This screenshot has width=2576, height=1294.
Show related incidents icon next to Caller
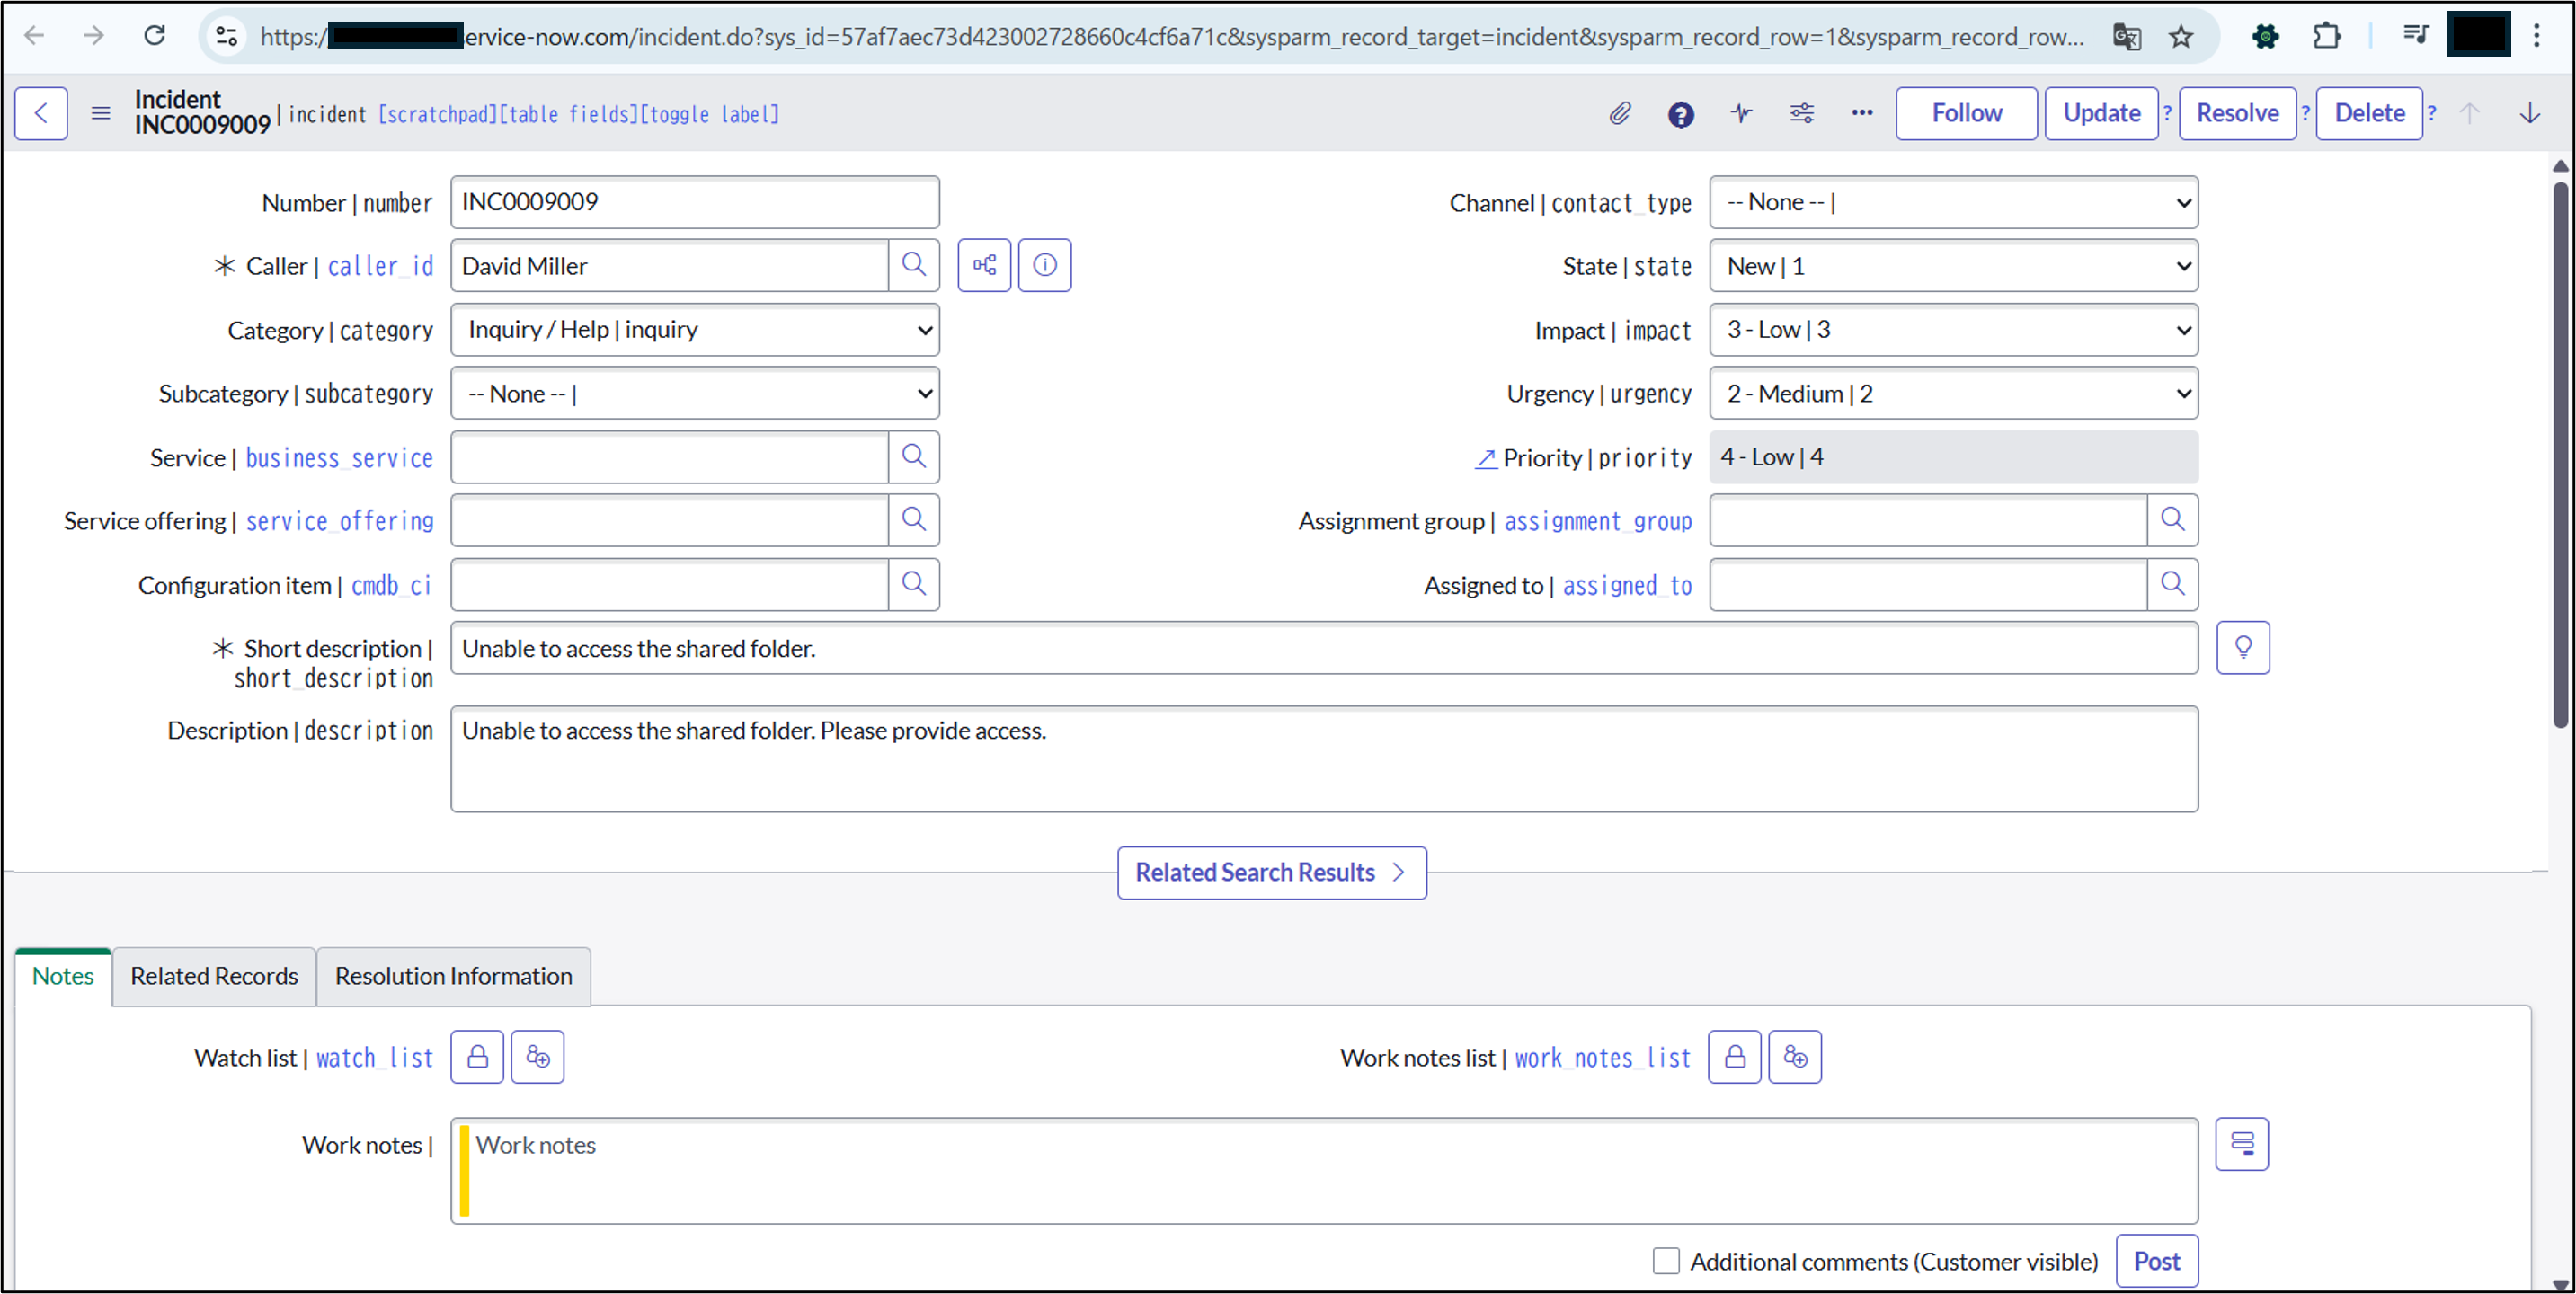[x=985, y=265]
